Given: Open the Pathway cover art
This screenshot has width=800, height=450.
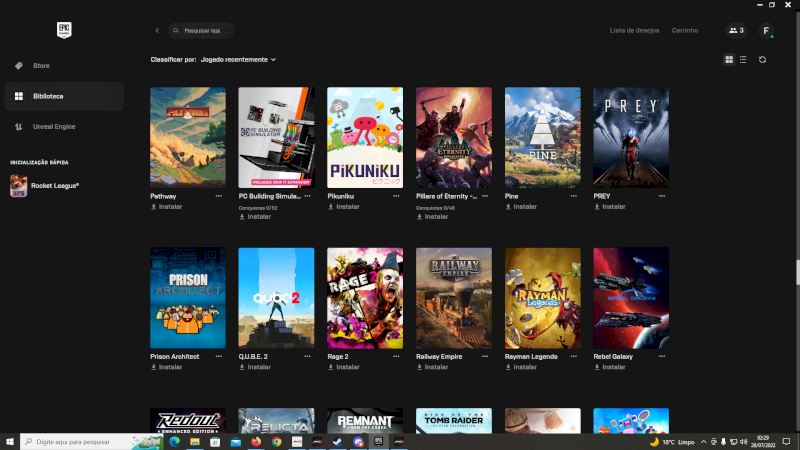Looking at the screenshot, I should point(188,137).
